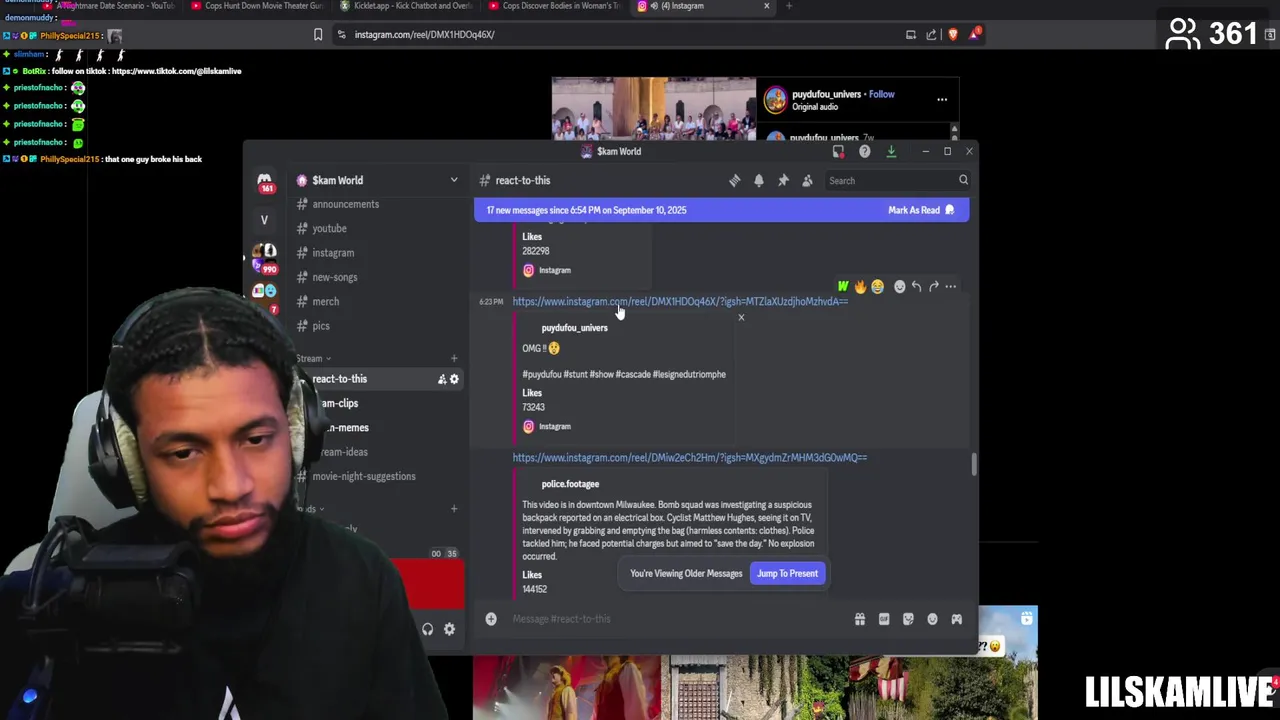The image size is (1280, 720).
Task: Open notification settings bell in channel header
Action: (759, 181)
